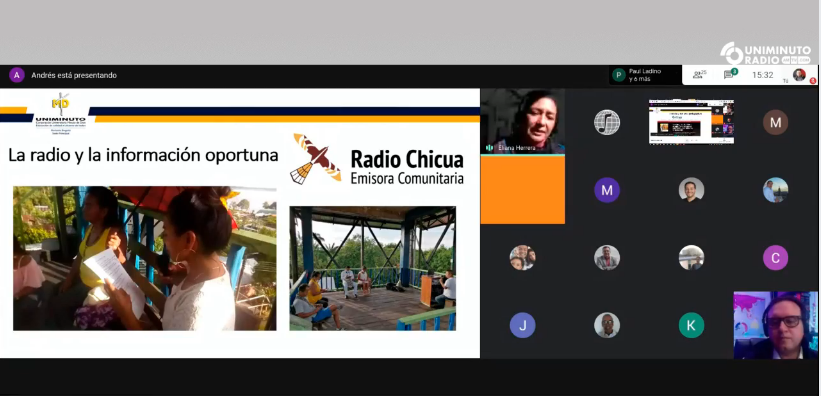Select the music globe participant avatar
This screenshot has width=823, height=397.
[x=607, y=122]
